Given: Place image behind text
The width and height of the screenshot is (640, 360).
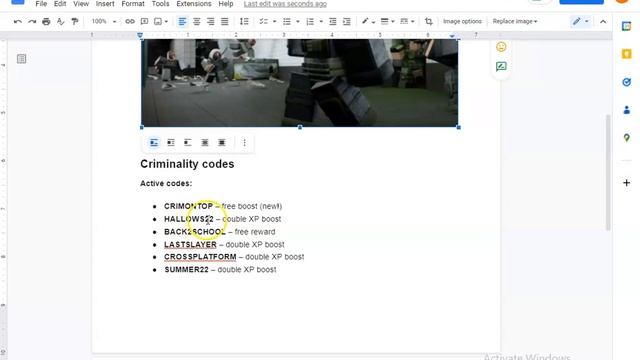Looking at the screenshot, I should click(x=205, y=142).
